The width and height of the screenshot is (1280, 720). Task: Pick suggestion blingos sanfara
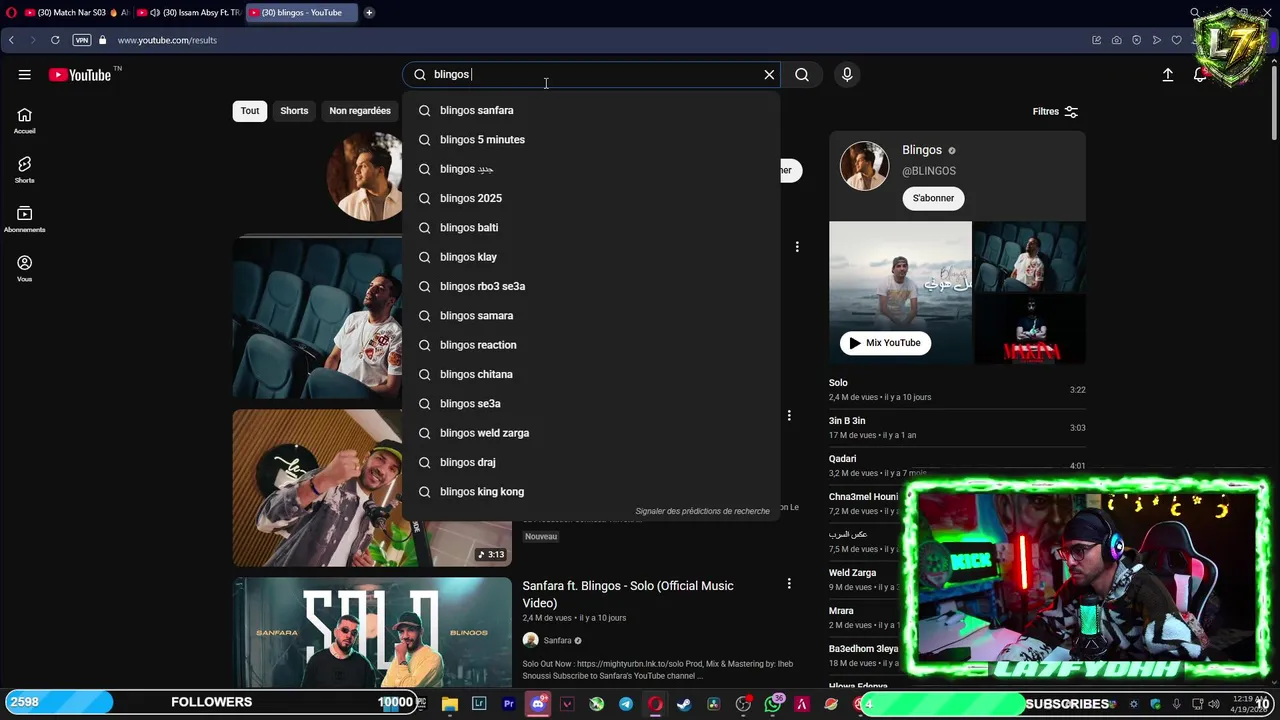(591, 111)
